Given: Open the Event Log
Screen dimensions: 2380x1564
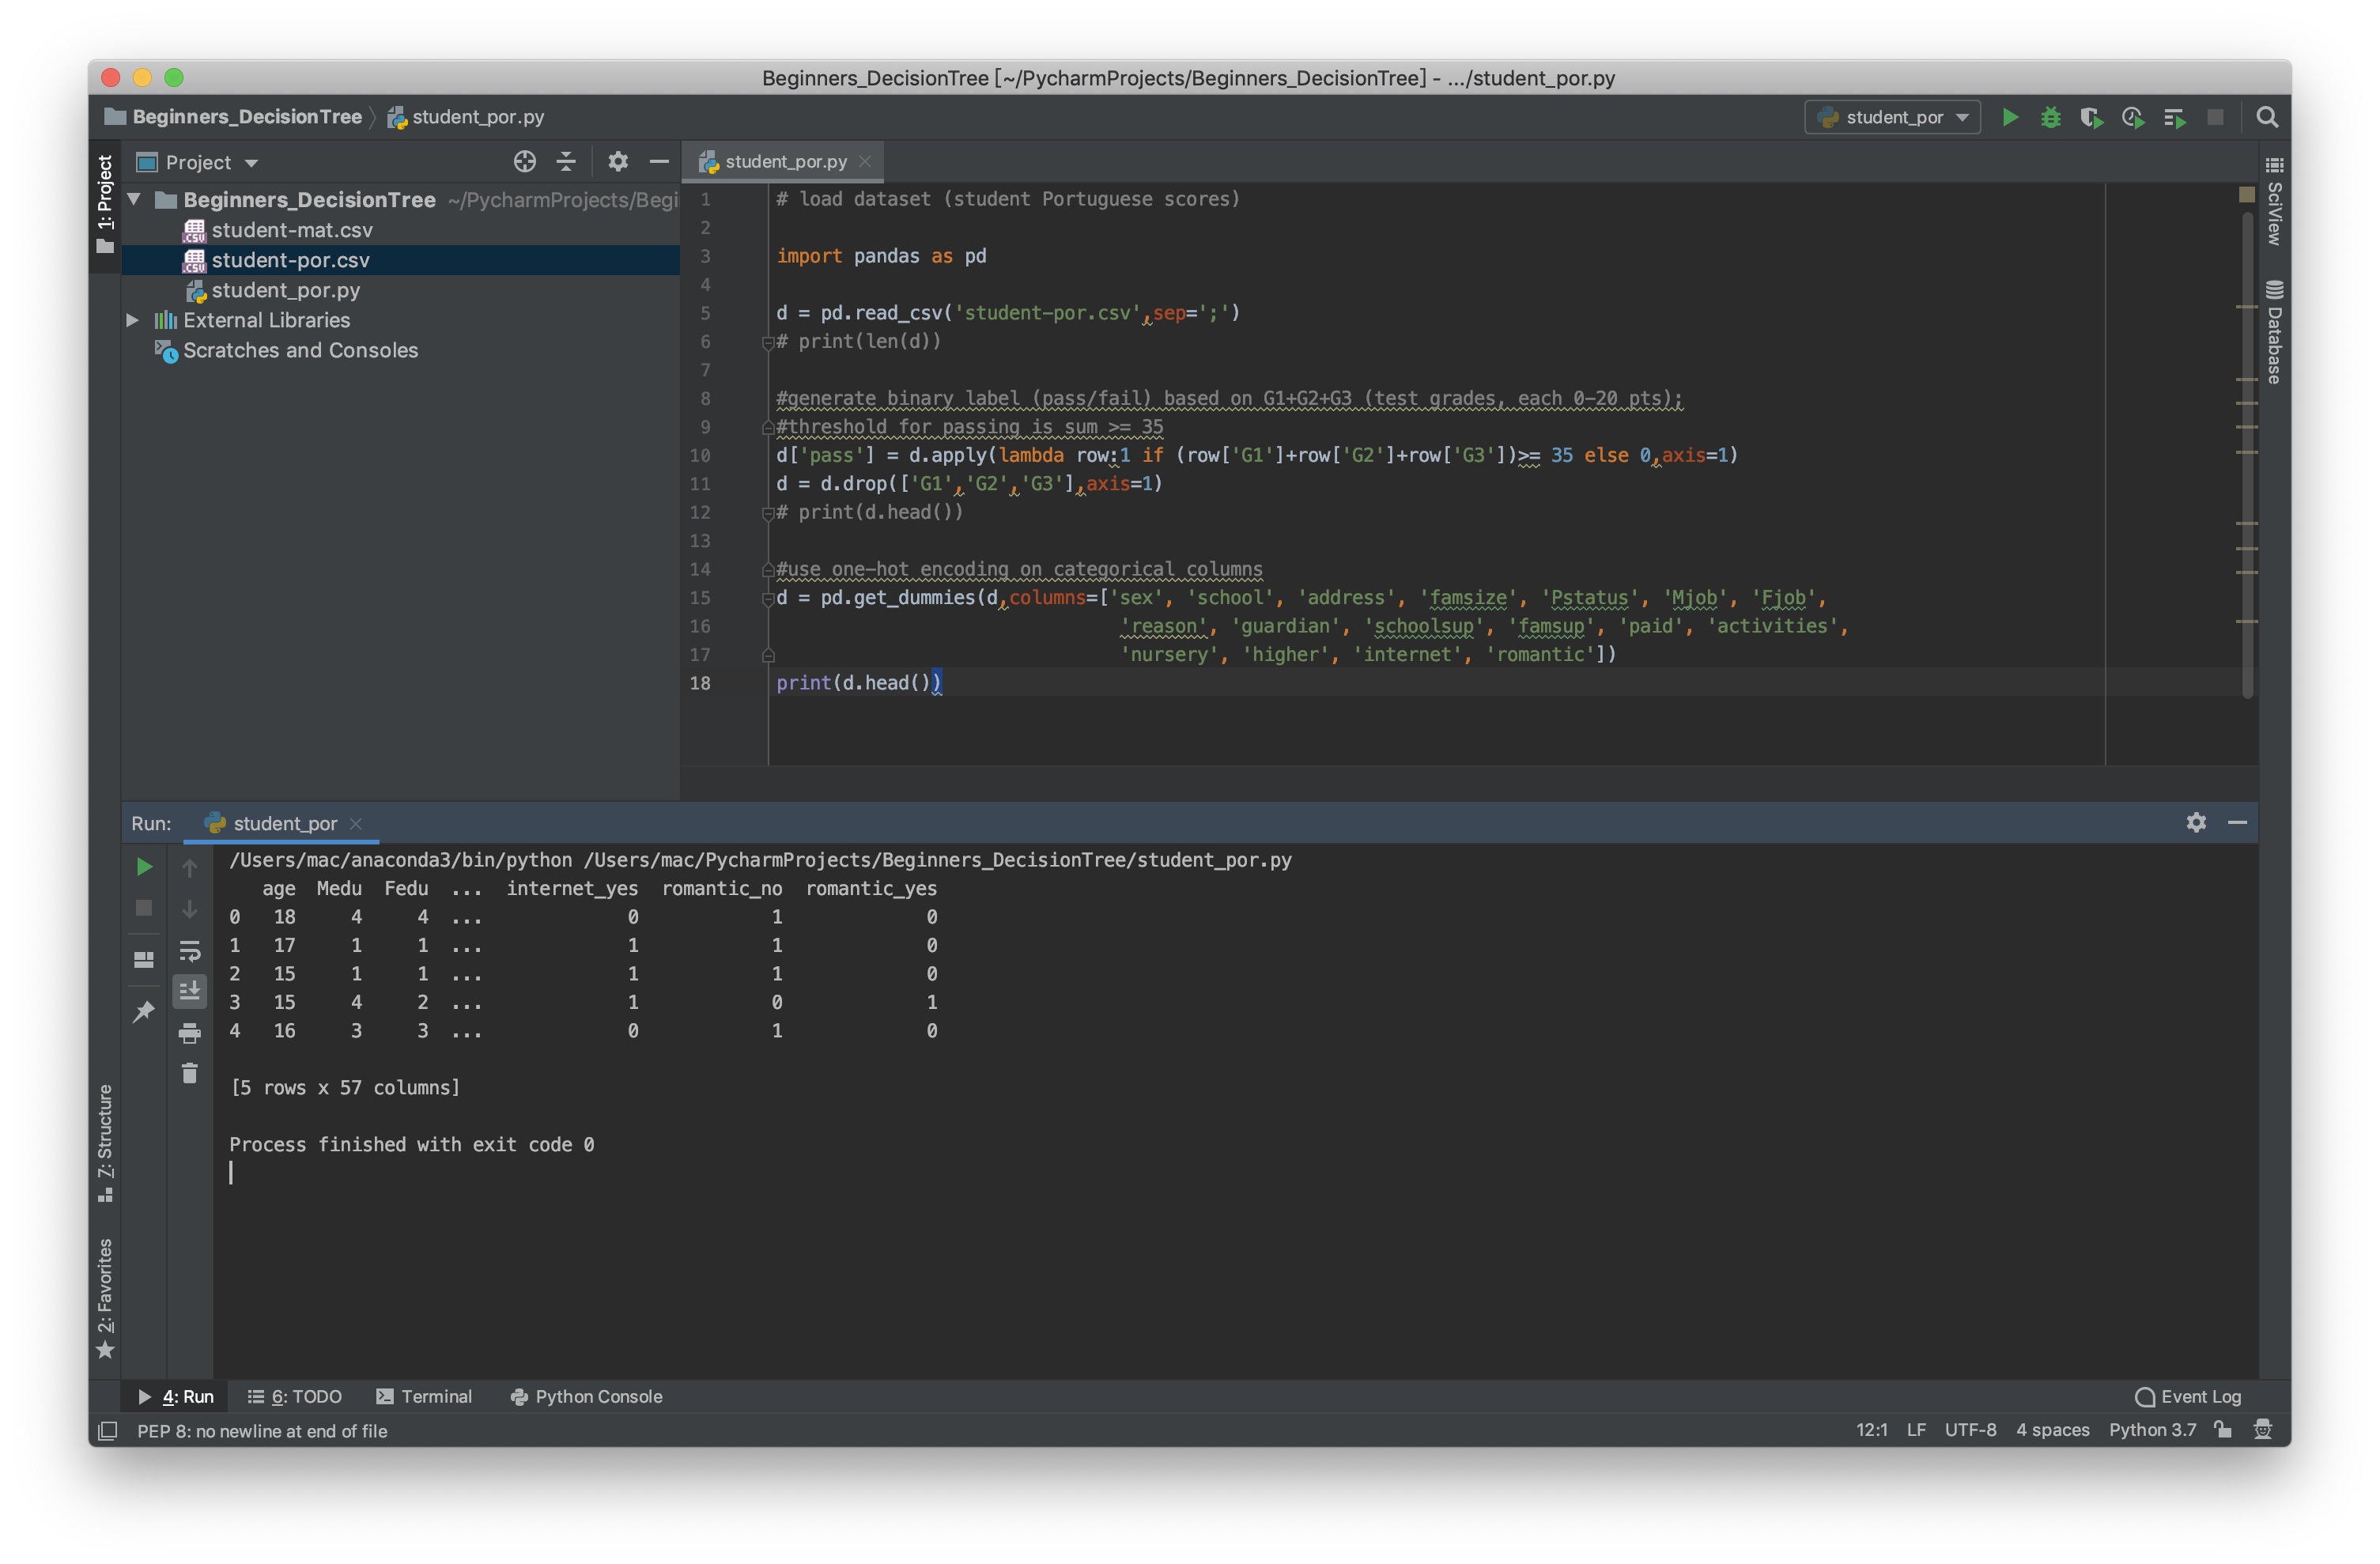Looking at the screenshot, I should click(2188, 1396).
